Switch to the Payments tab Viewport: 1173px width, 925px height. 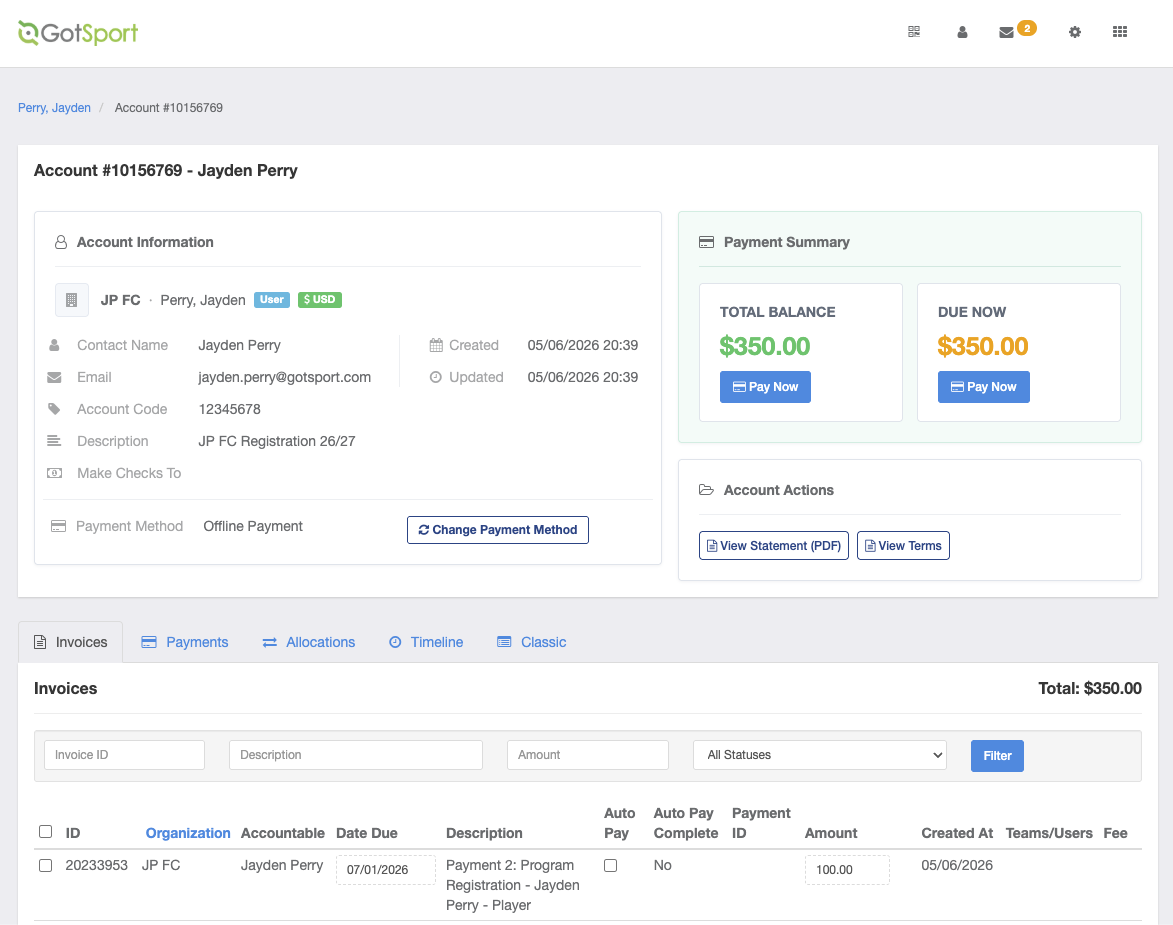185,642
